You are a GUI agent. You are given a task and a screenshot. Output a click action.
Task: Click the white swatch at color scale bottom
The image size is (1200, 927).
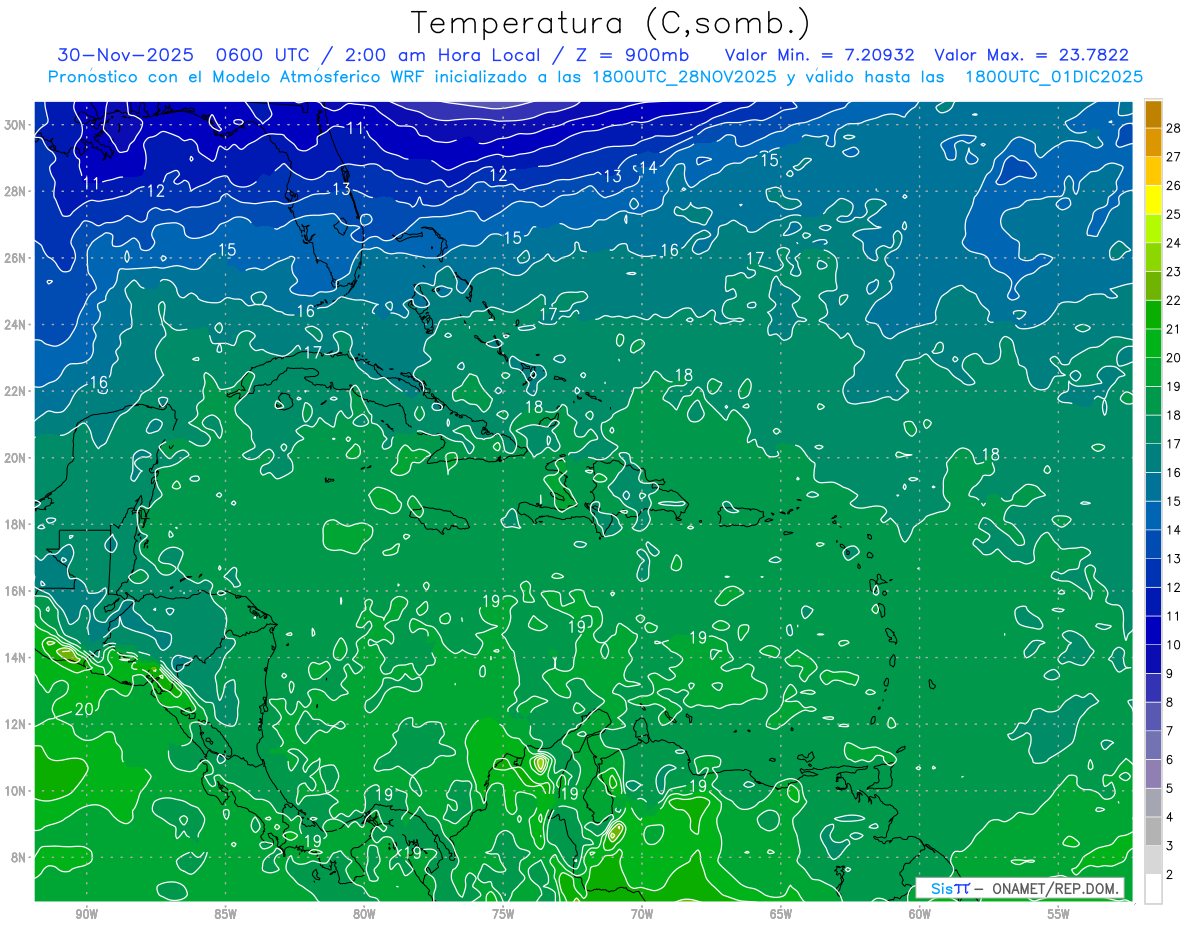click(1153, 888)
